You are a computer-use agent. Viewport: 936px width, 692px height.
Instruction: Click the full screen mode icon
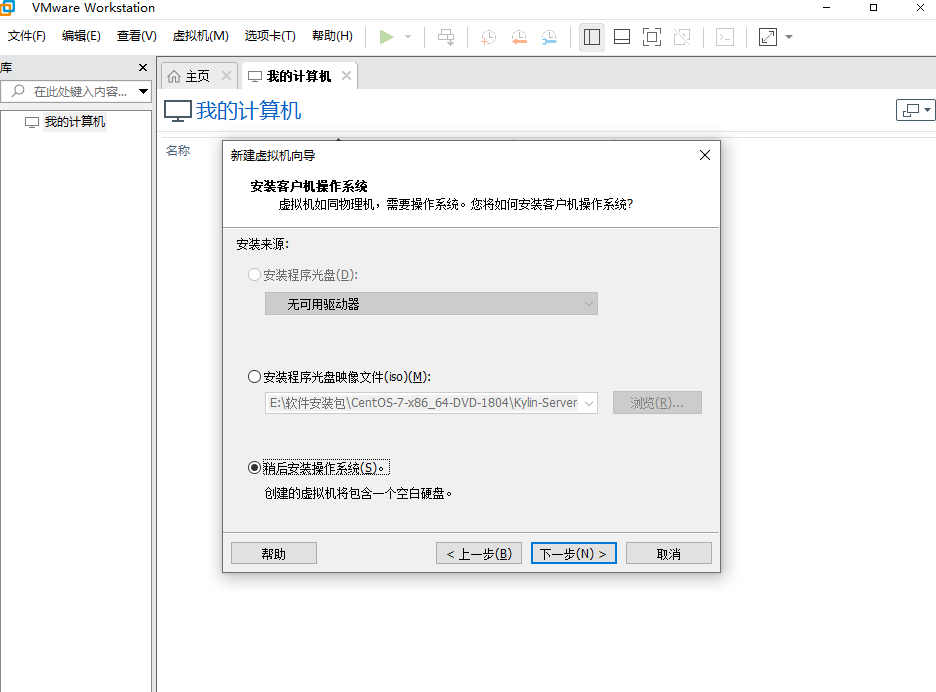click(652, 37)
